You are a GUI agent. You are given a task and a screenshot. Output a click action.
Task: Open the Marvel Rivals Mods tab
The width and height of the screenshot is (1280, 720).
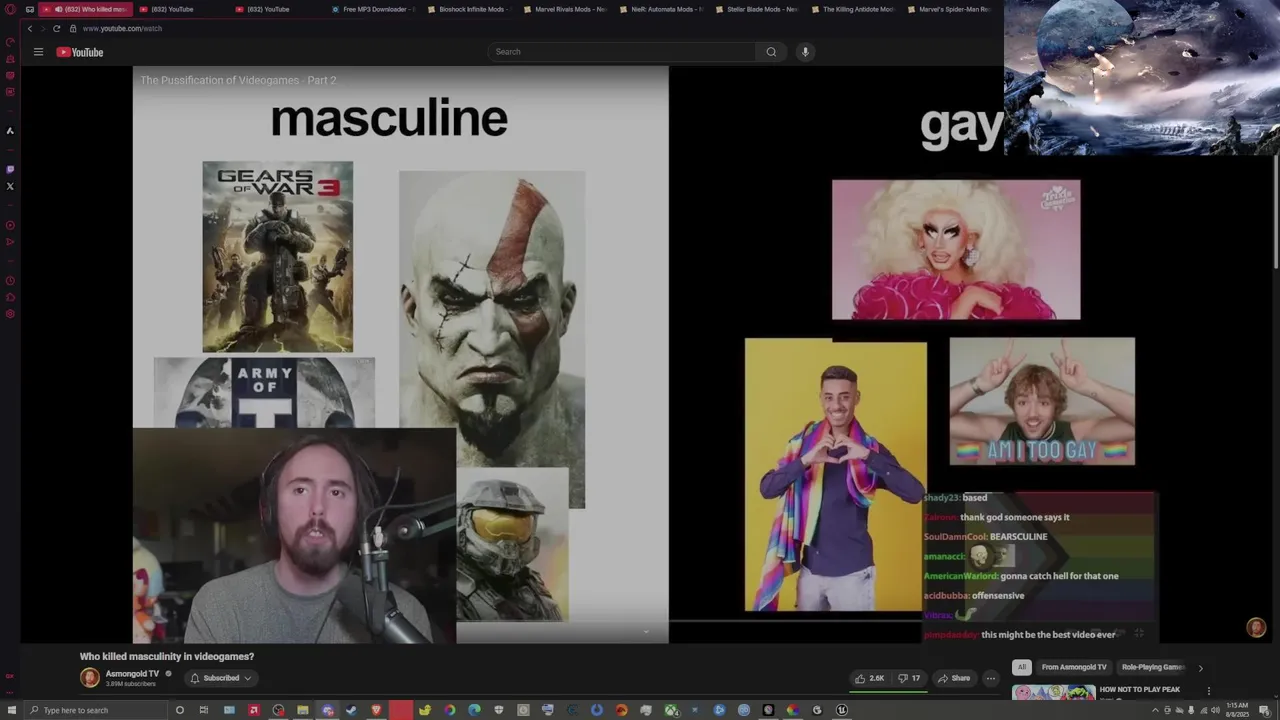(564, 9)
